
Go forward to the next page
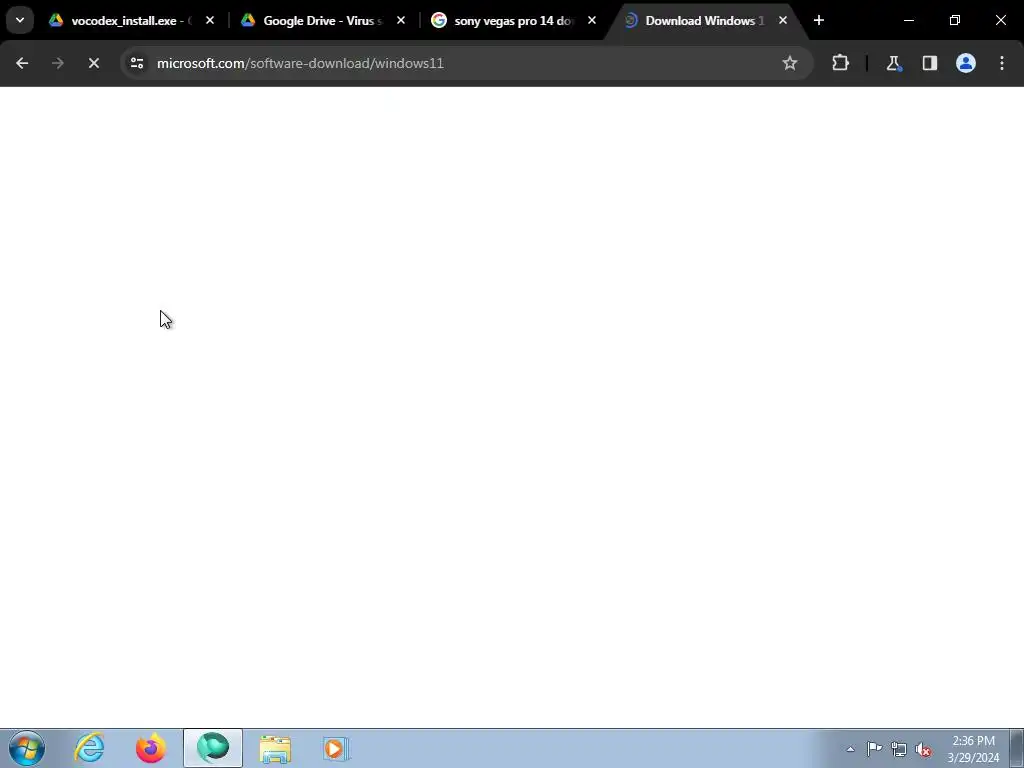pyautogui.click(x=58, y=63)
